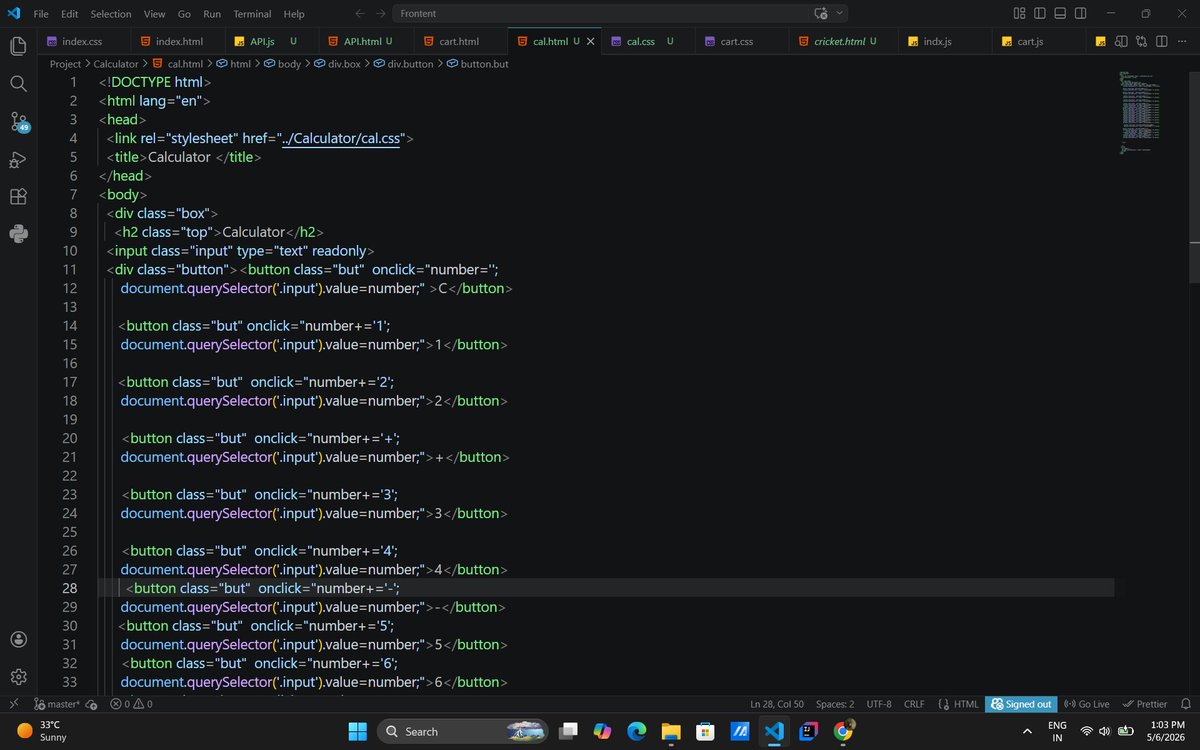This screenshot has height=750, width=1200.
Task: Click the ../Calculator/cal.css link
Action: click(339, 138)
